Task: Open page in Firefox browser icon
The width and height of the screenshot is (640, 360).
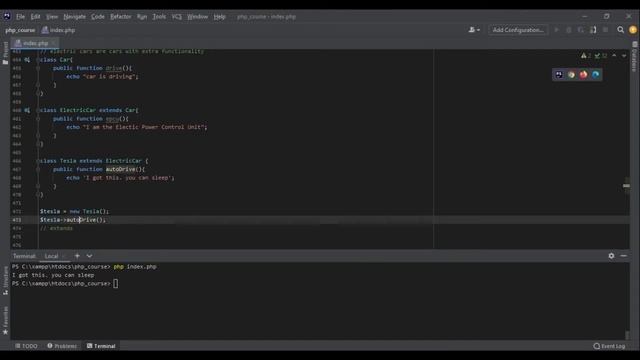Action: [x=583, y=75]
